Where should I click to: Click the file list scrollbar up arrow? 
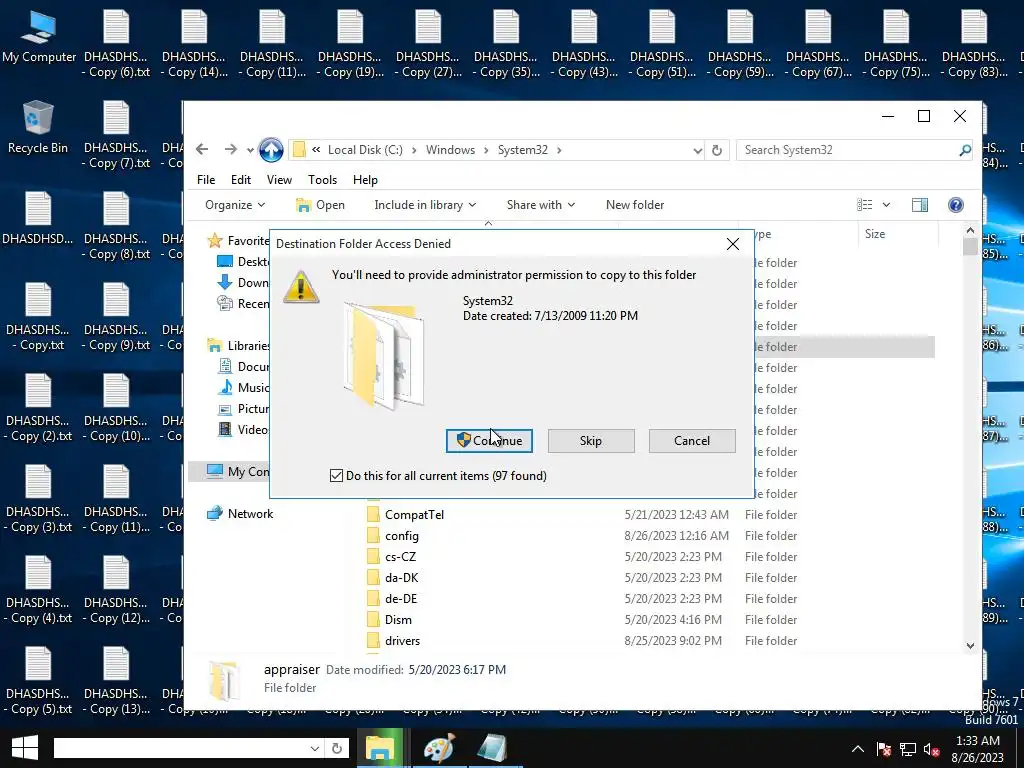coord(970,231)
